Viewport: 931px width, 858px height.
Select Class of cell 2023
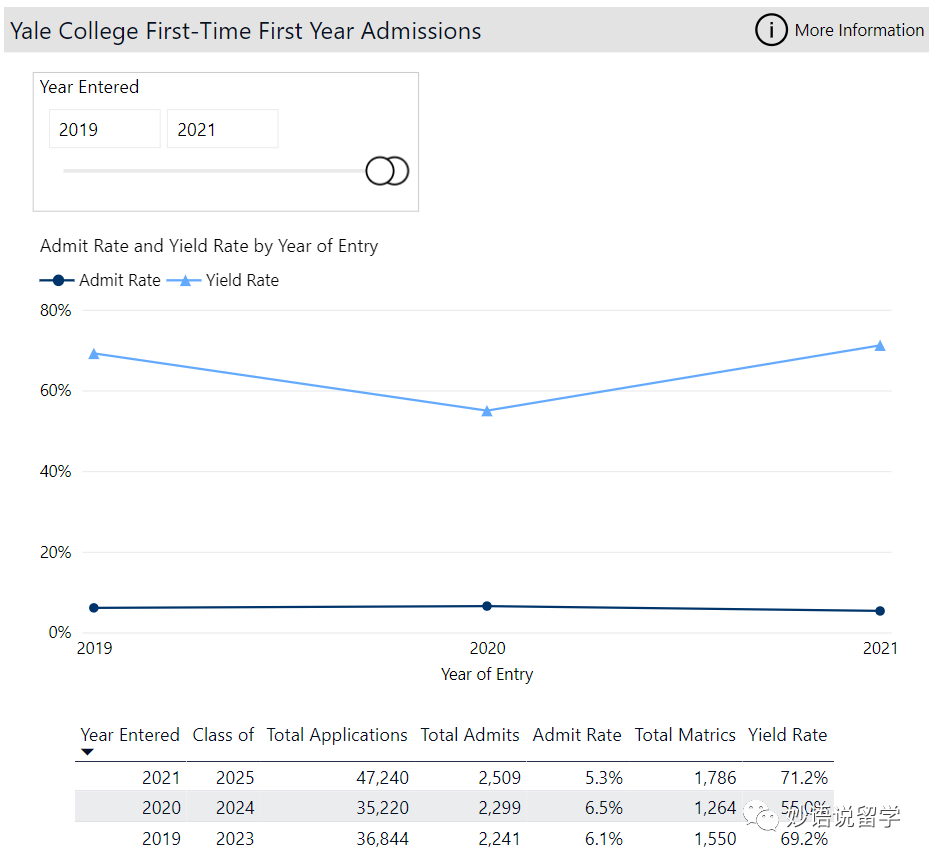235,839
